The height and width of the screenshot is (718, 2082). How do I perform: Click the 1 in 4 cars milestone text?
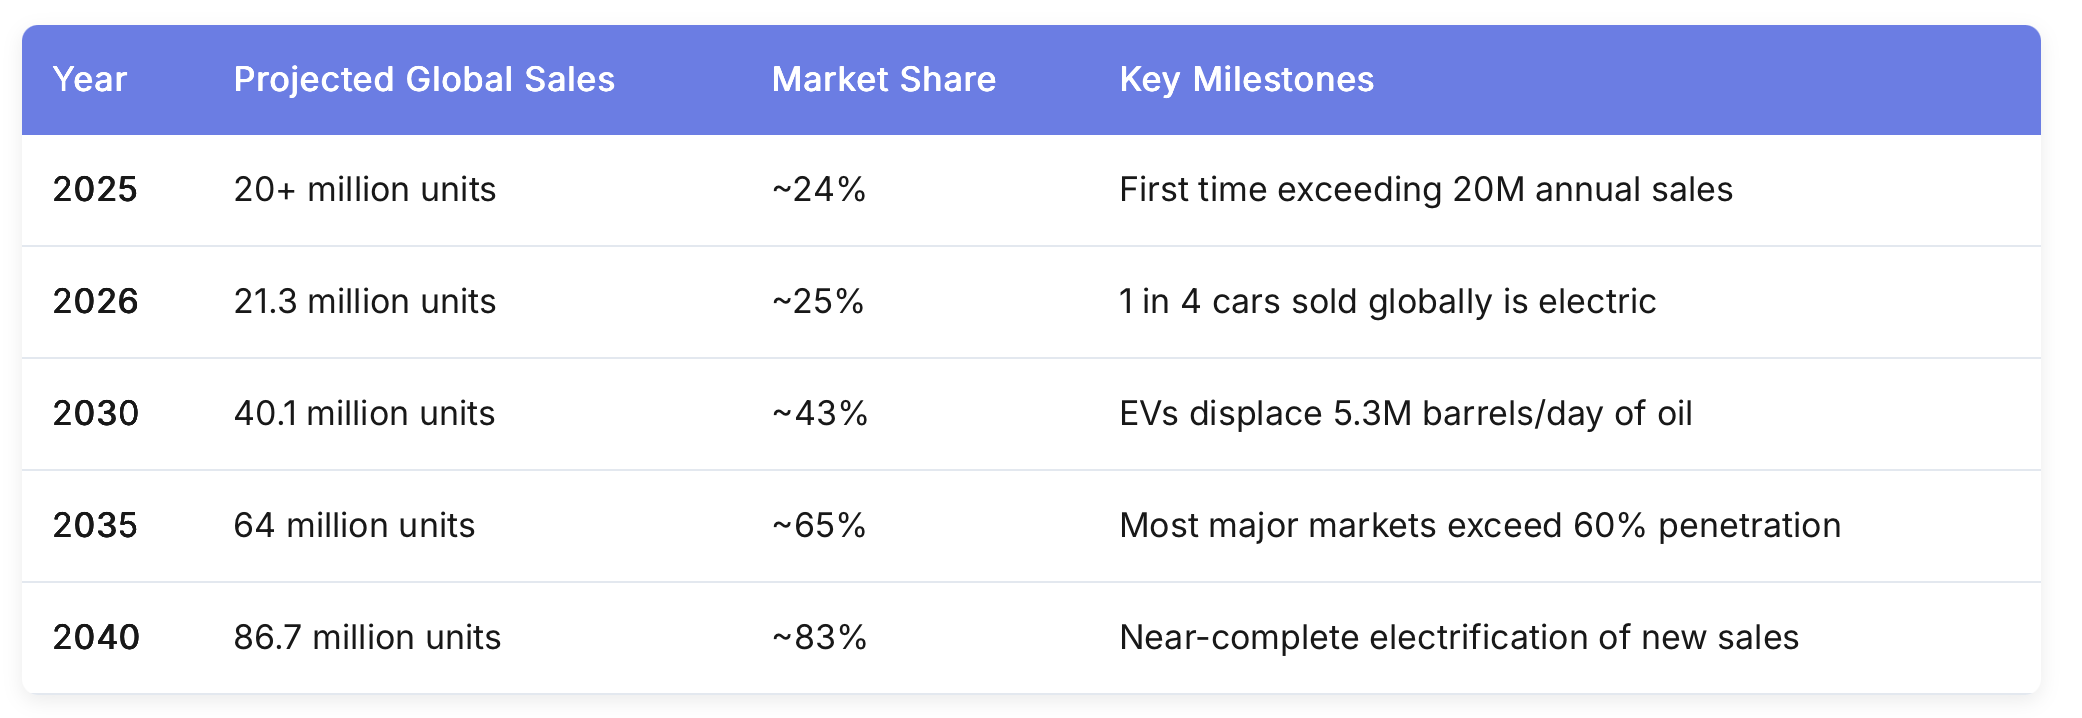[1388, 302]
